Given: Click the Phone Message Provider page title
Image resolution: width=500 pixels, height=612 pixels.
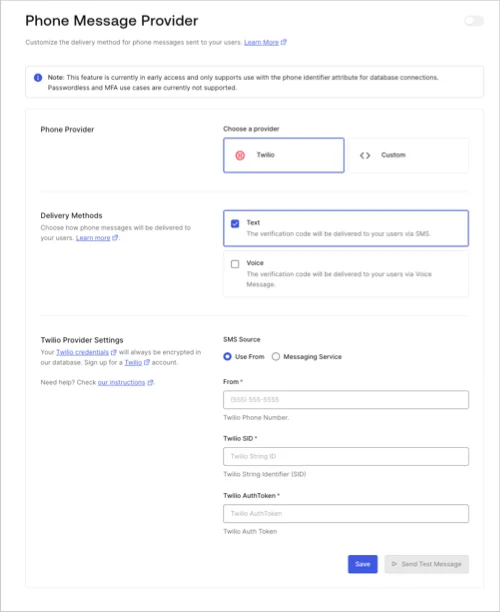Looking at the screenshot, I should pyautogui.click(x=112, y=21).
